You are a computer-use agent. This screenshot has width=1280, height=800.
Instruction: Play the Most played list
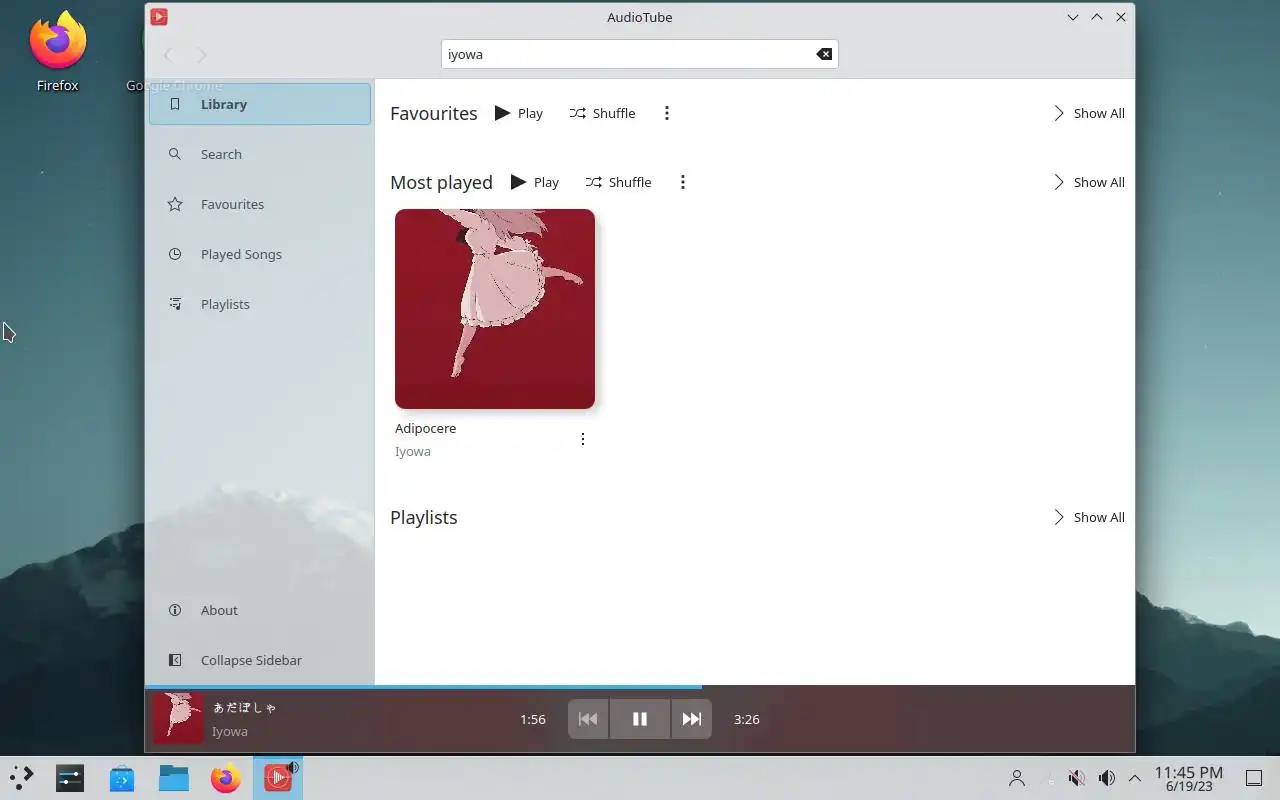coord(535,182)
